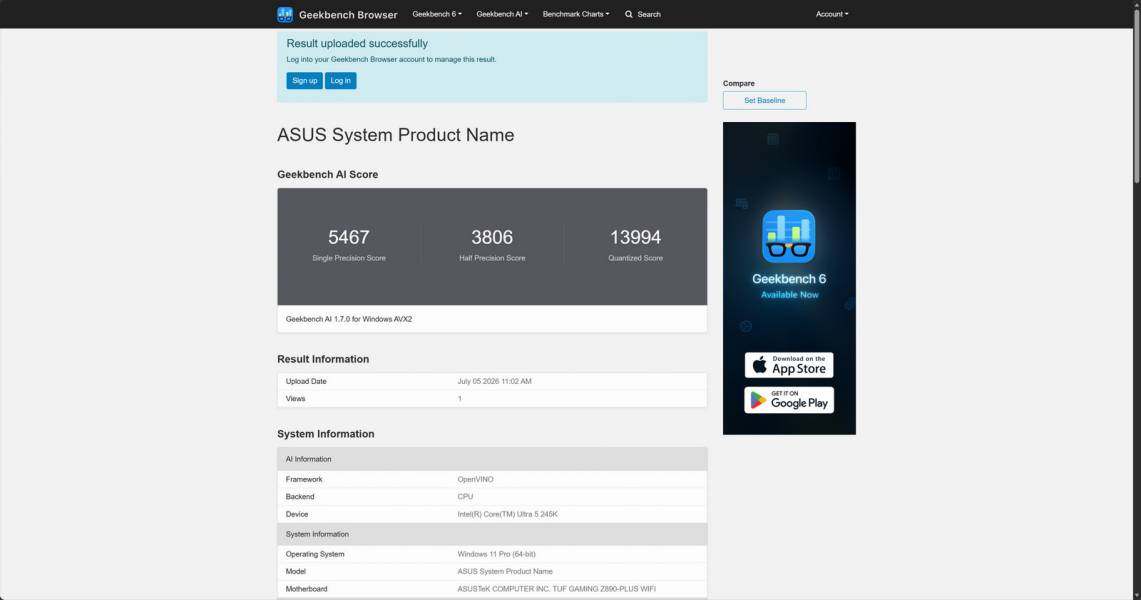Click the Log in button
The height and width of the screenshot is (600, 1141).
[x=341, y=81]
